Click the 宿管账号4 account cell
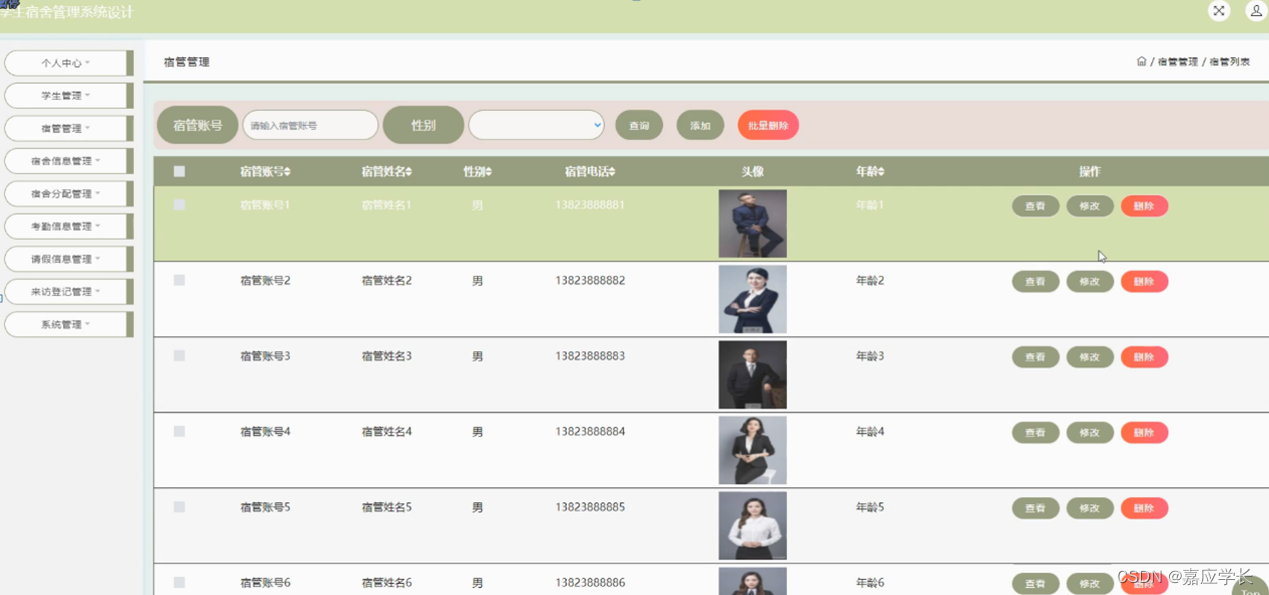 (x=265, y=432)
